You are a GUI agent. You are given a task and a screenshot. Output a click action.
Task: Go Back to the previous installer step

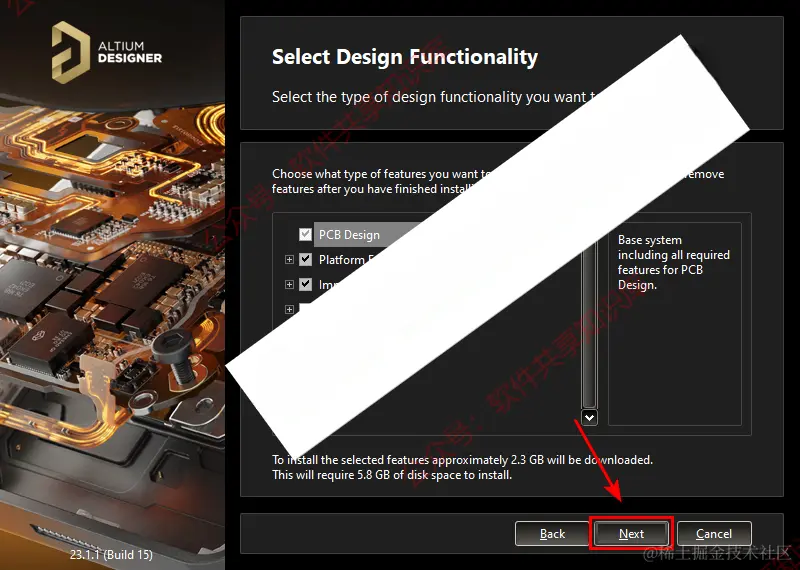[552, 534]
